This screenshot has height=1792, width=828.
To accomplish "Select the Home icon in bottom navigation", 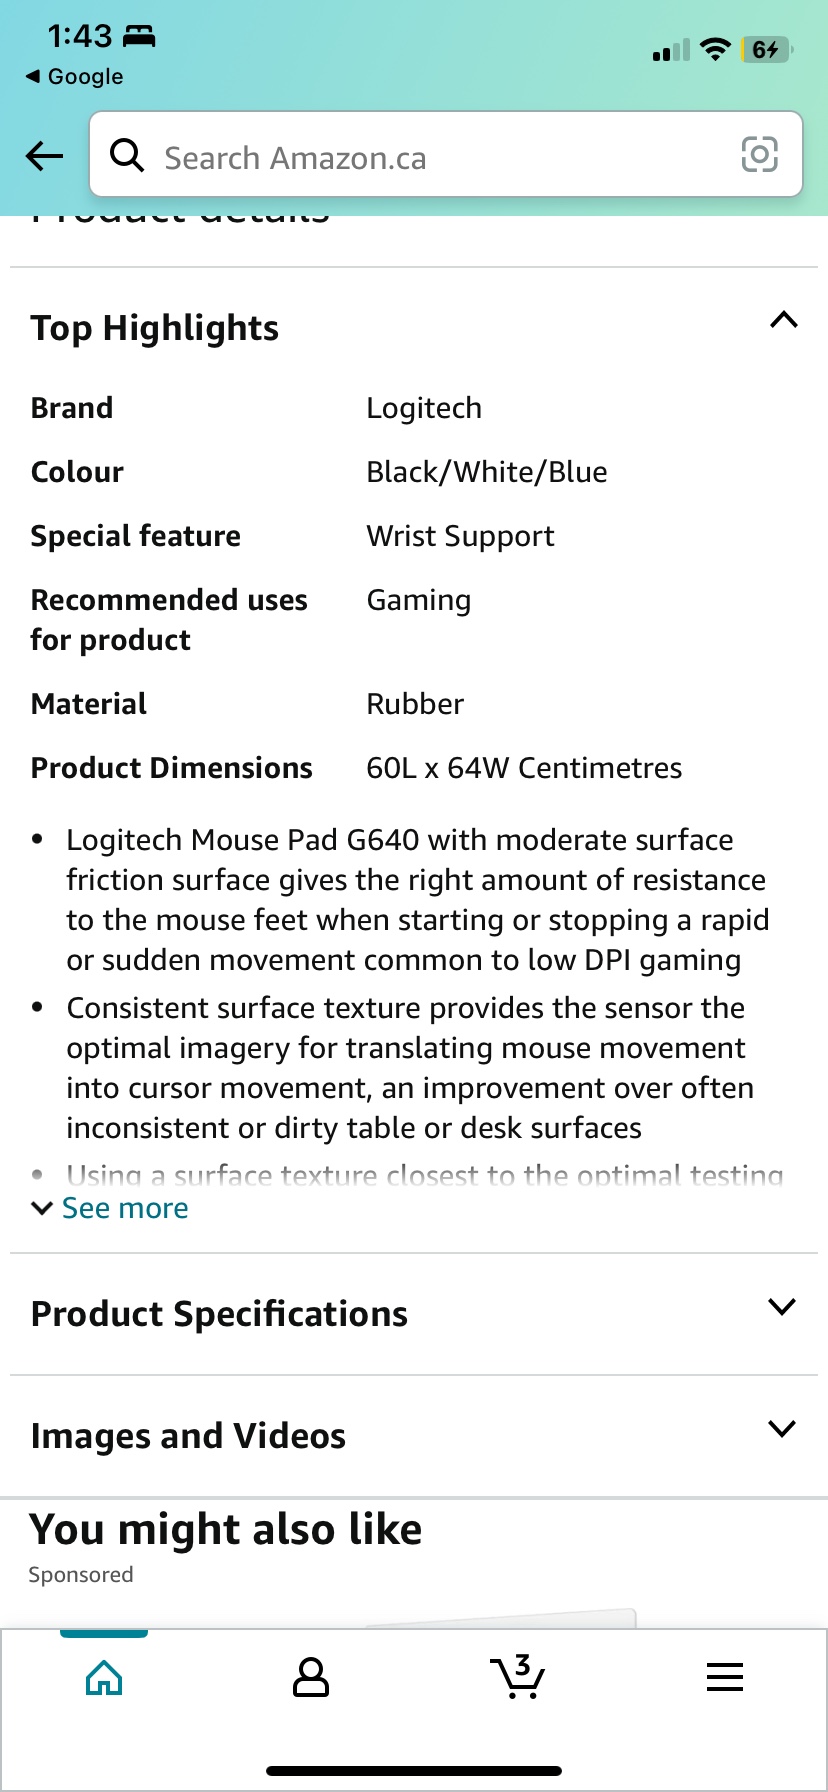I will [x=104, y=1677].
